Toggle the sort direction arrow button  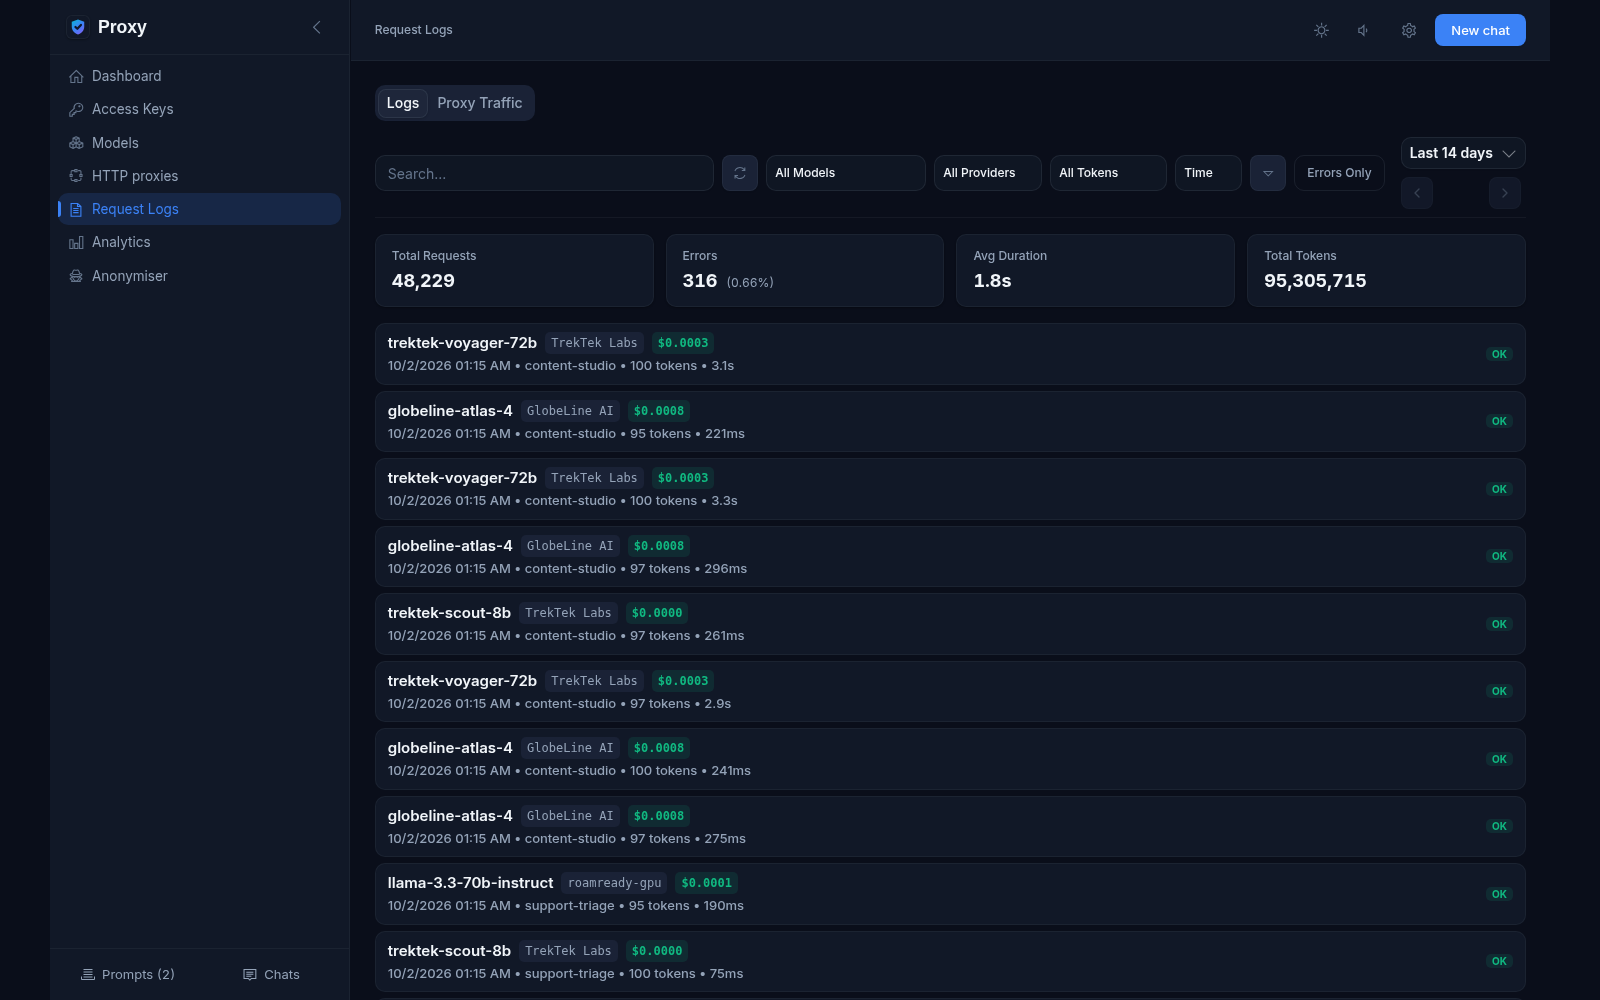1268,173
